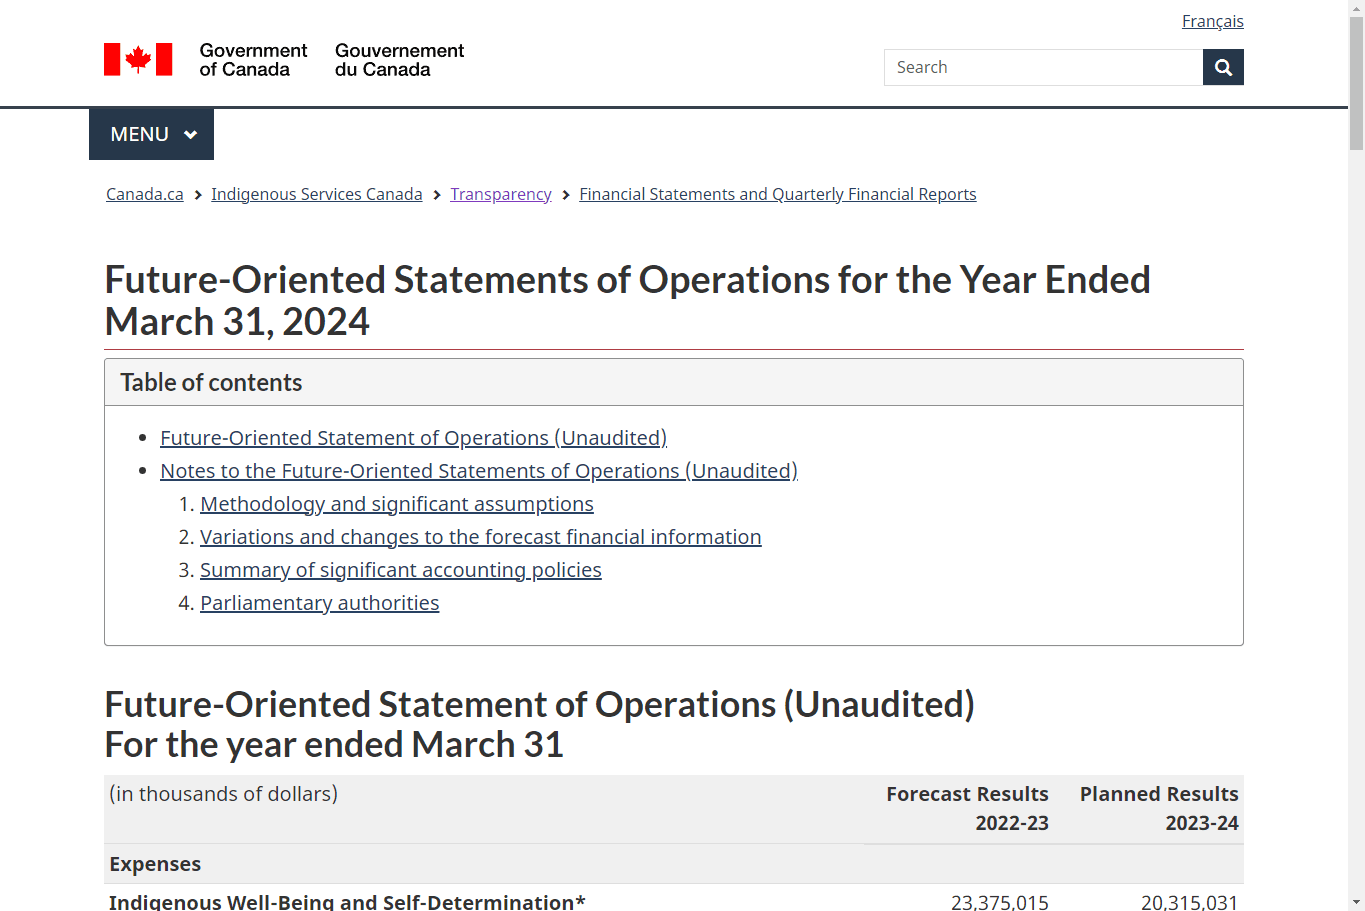Open Notes to the Future-Oriented Statements link

point(478,471)
